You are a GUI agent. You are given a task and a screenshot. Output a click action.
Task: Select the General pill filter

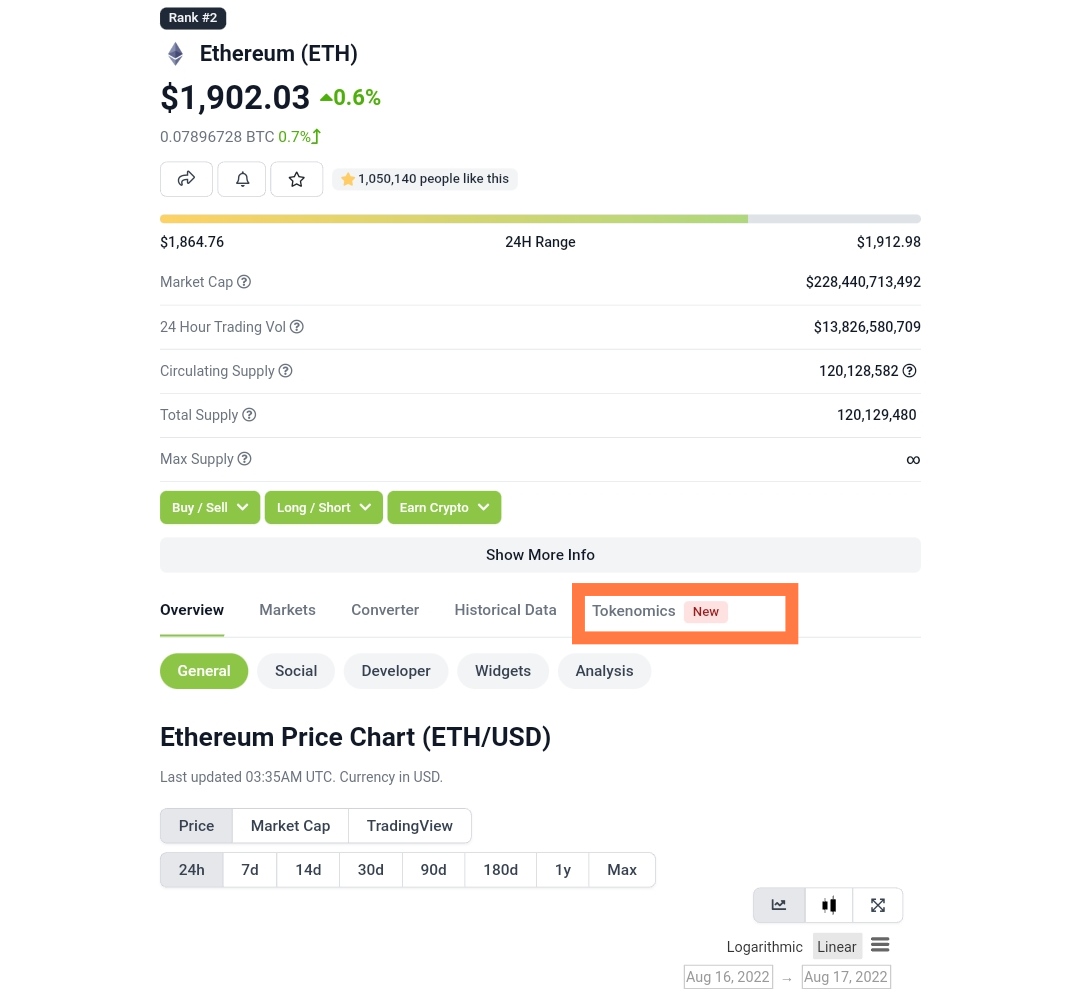coord(204,671)
